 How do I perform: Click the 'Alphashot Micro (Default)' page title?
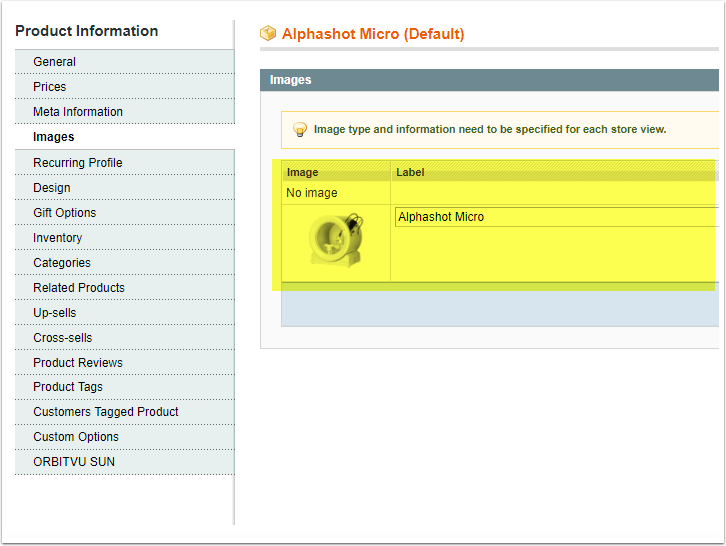[x=373, y=34]
